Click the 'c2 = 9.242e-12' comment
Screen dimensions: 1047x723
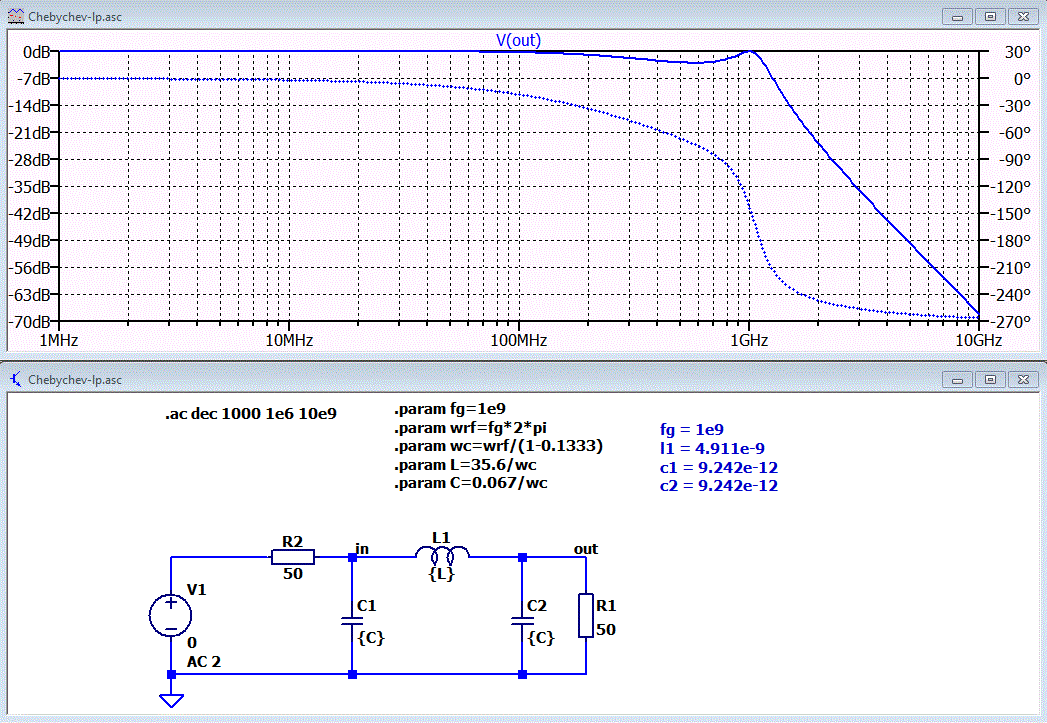click(719, 485)
